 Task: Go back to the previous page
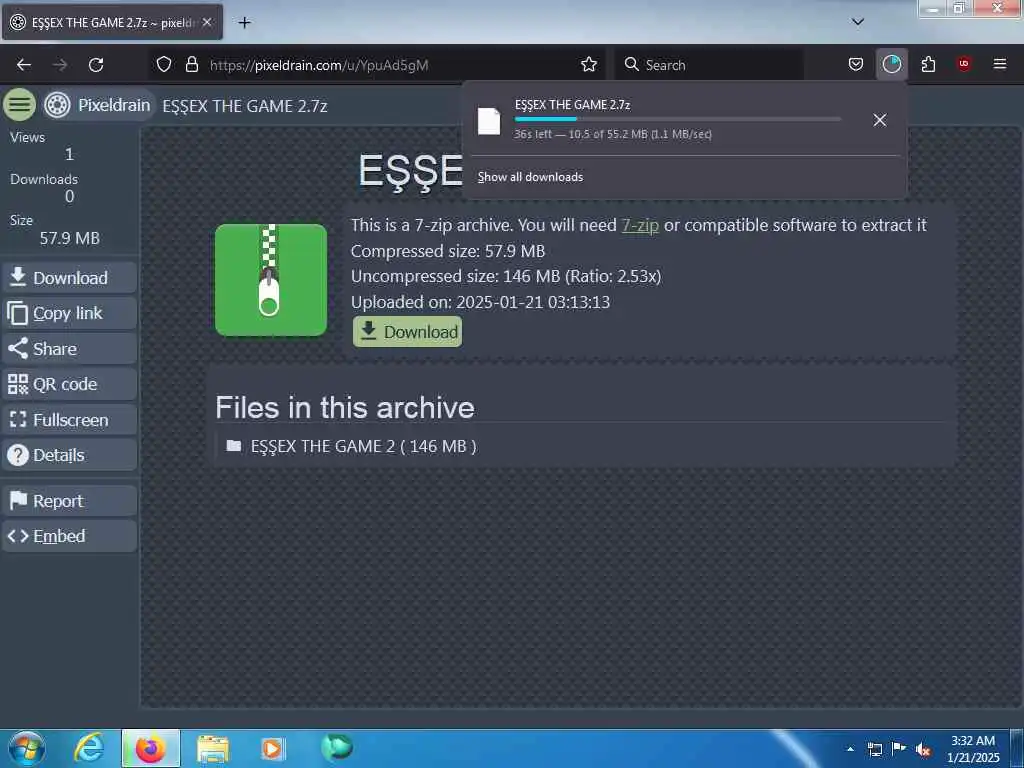click(x=24, y=65)
